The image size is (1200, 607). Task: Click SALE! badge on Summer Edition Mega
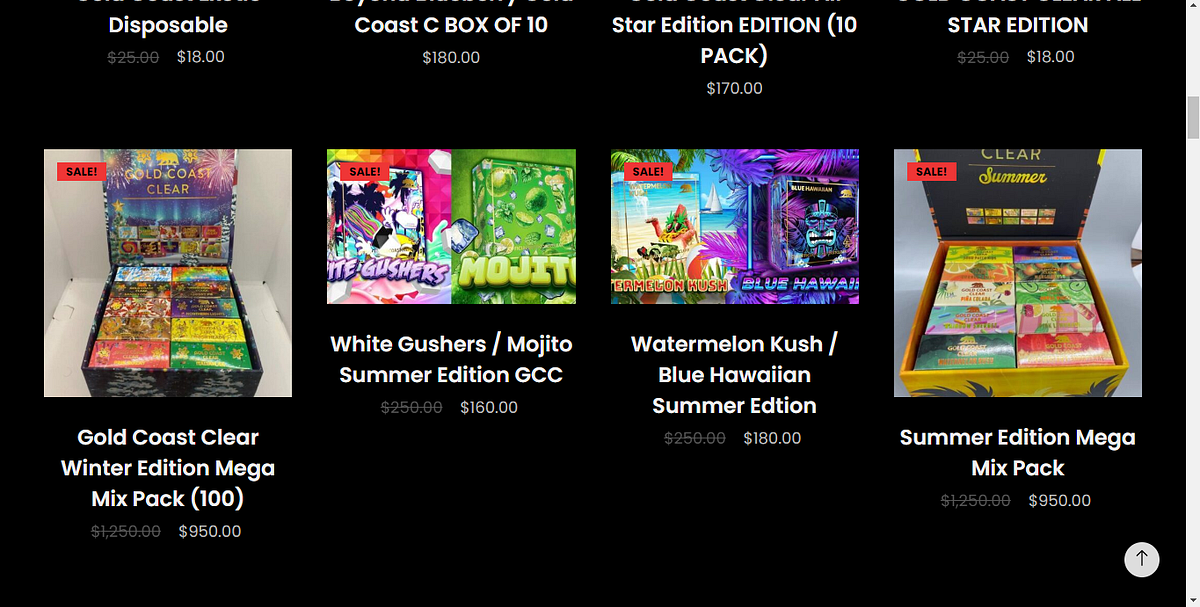click(931, 171)
